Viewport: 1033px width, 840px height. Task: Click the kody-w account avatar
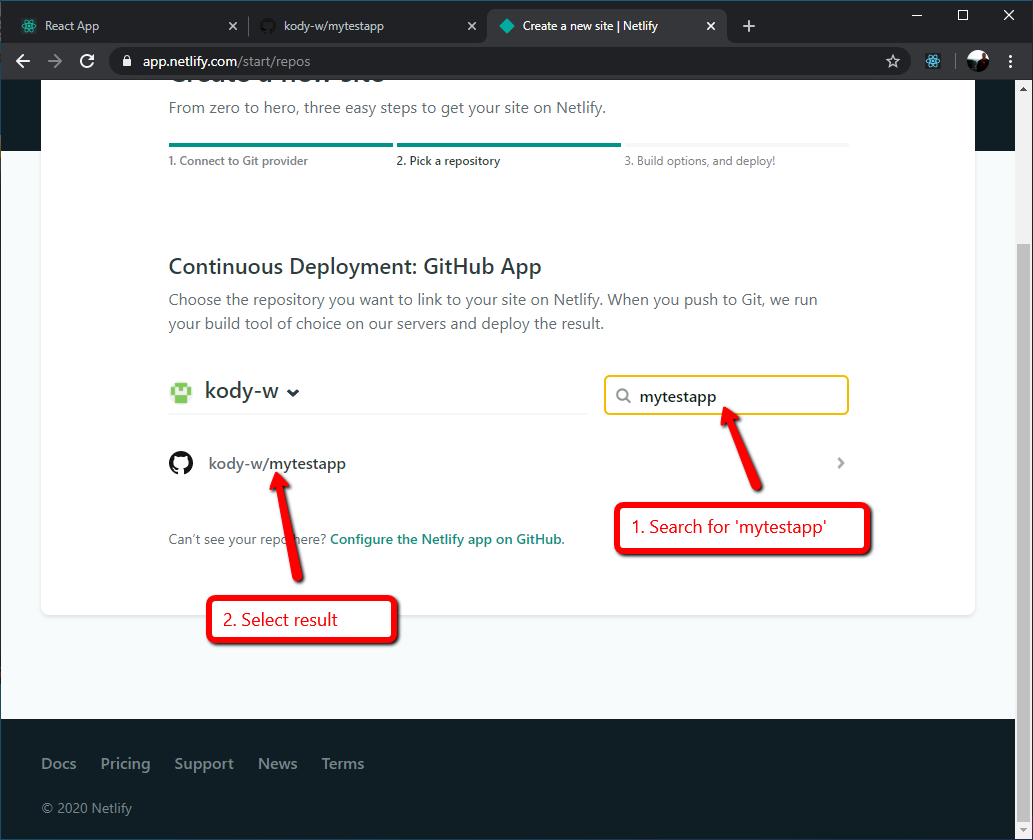(181, 392)
